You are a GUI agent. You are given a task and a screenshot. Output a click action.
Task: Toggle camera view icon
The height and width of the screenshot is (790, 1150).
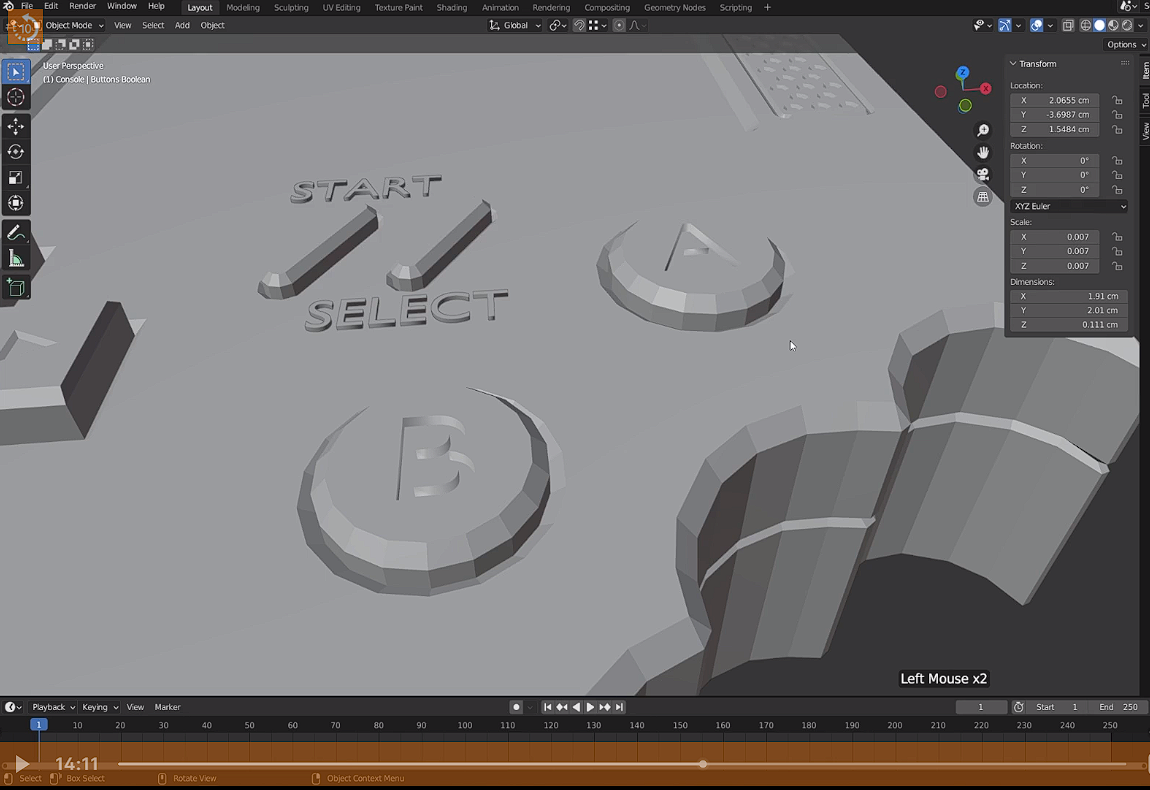[983, 175]
